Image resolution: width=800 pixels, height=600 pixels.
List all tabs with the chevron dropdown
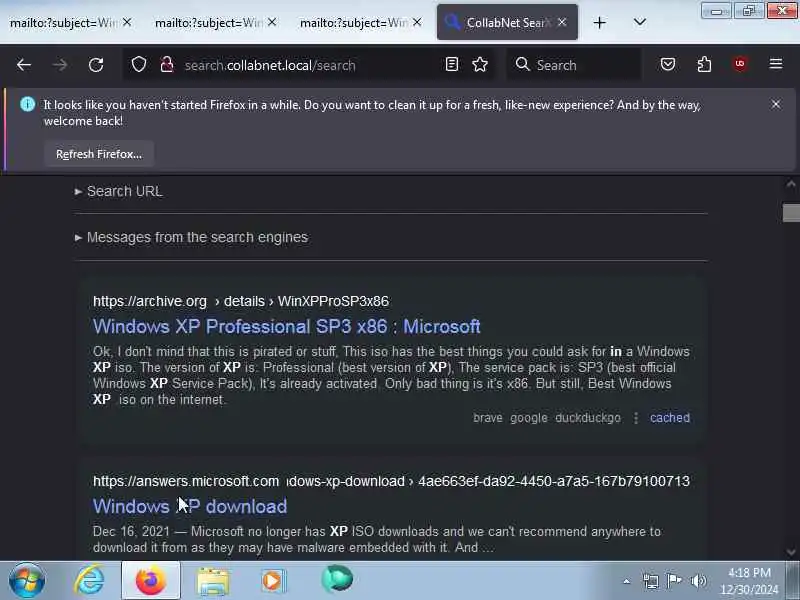tap(639, 22)
